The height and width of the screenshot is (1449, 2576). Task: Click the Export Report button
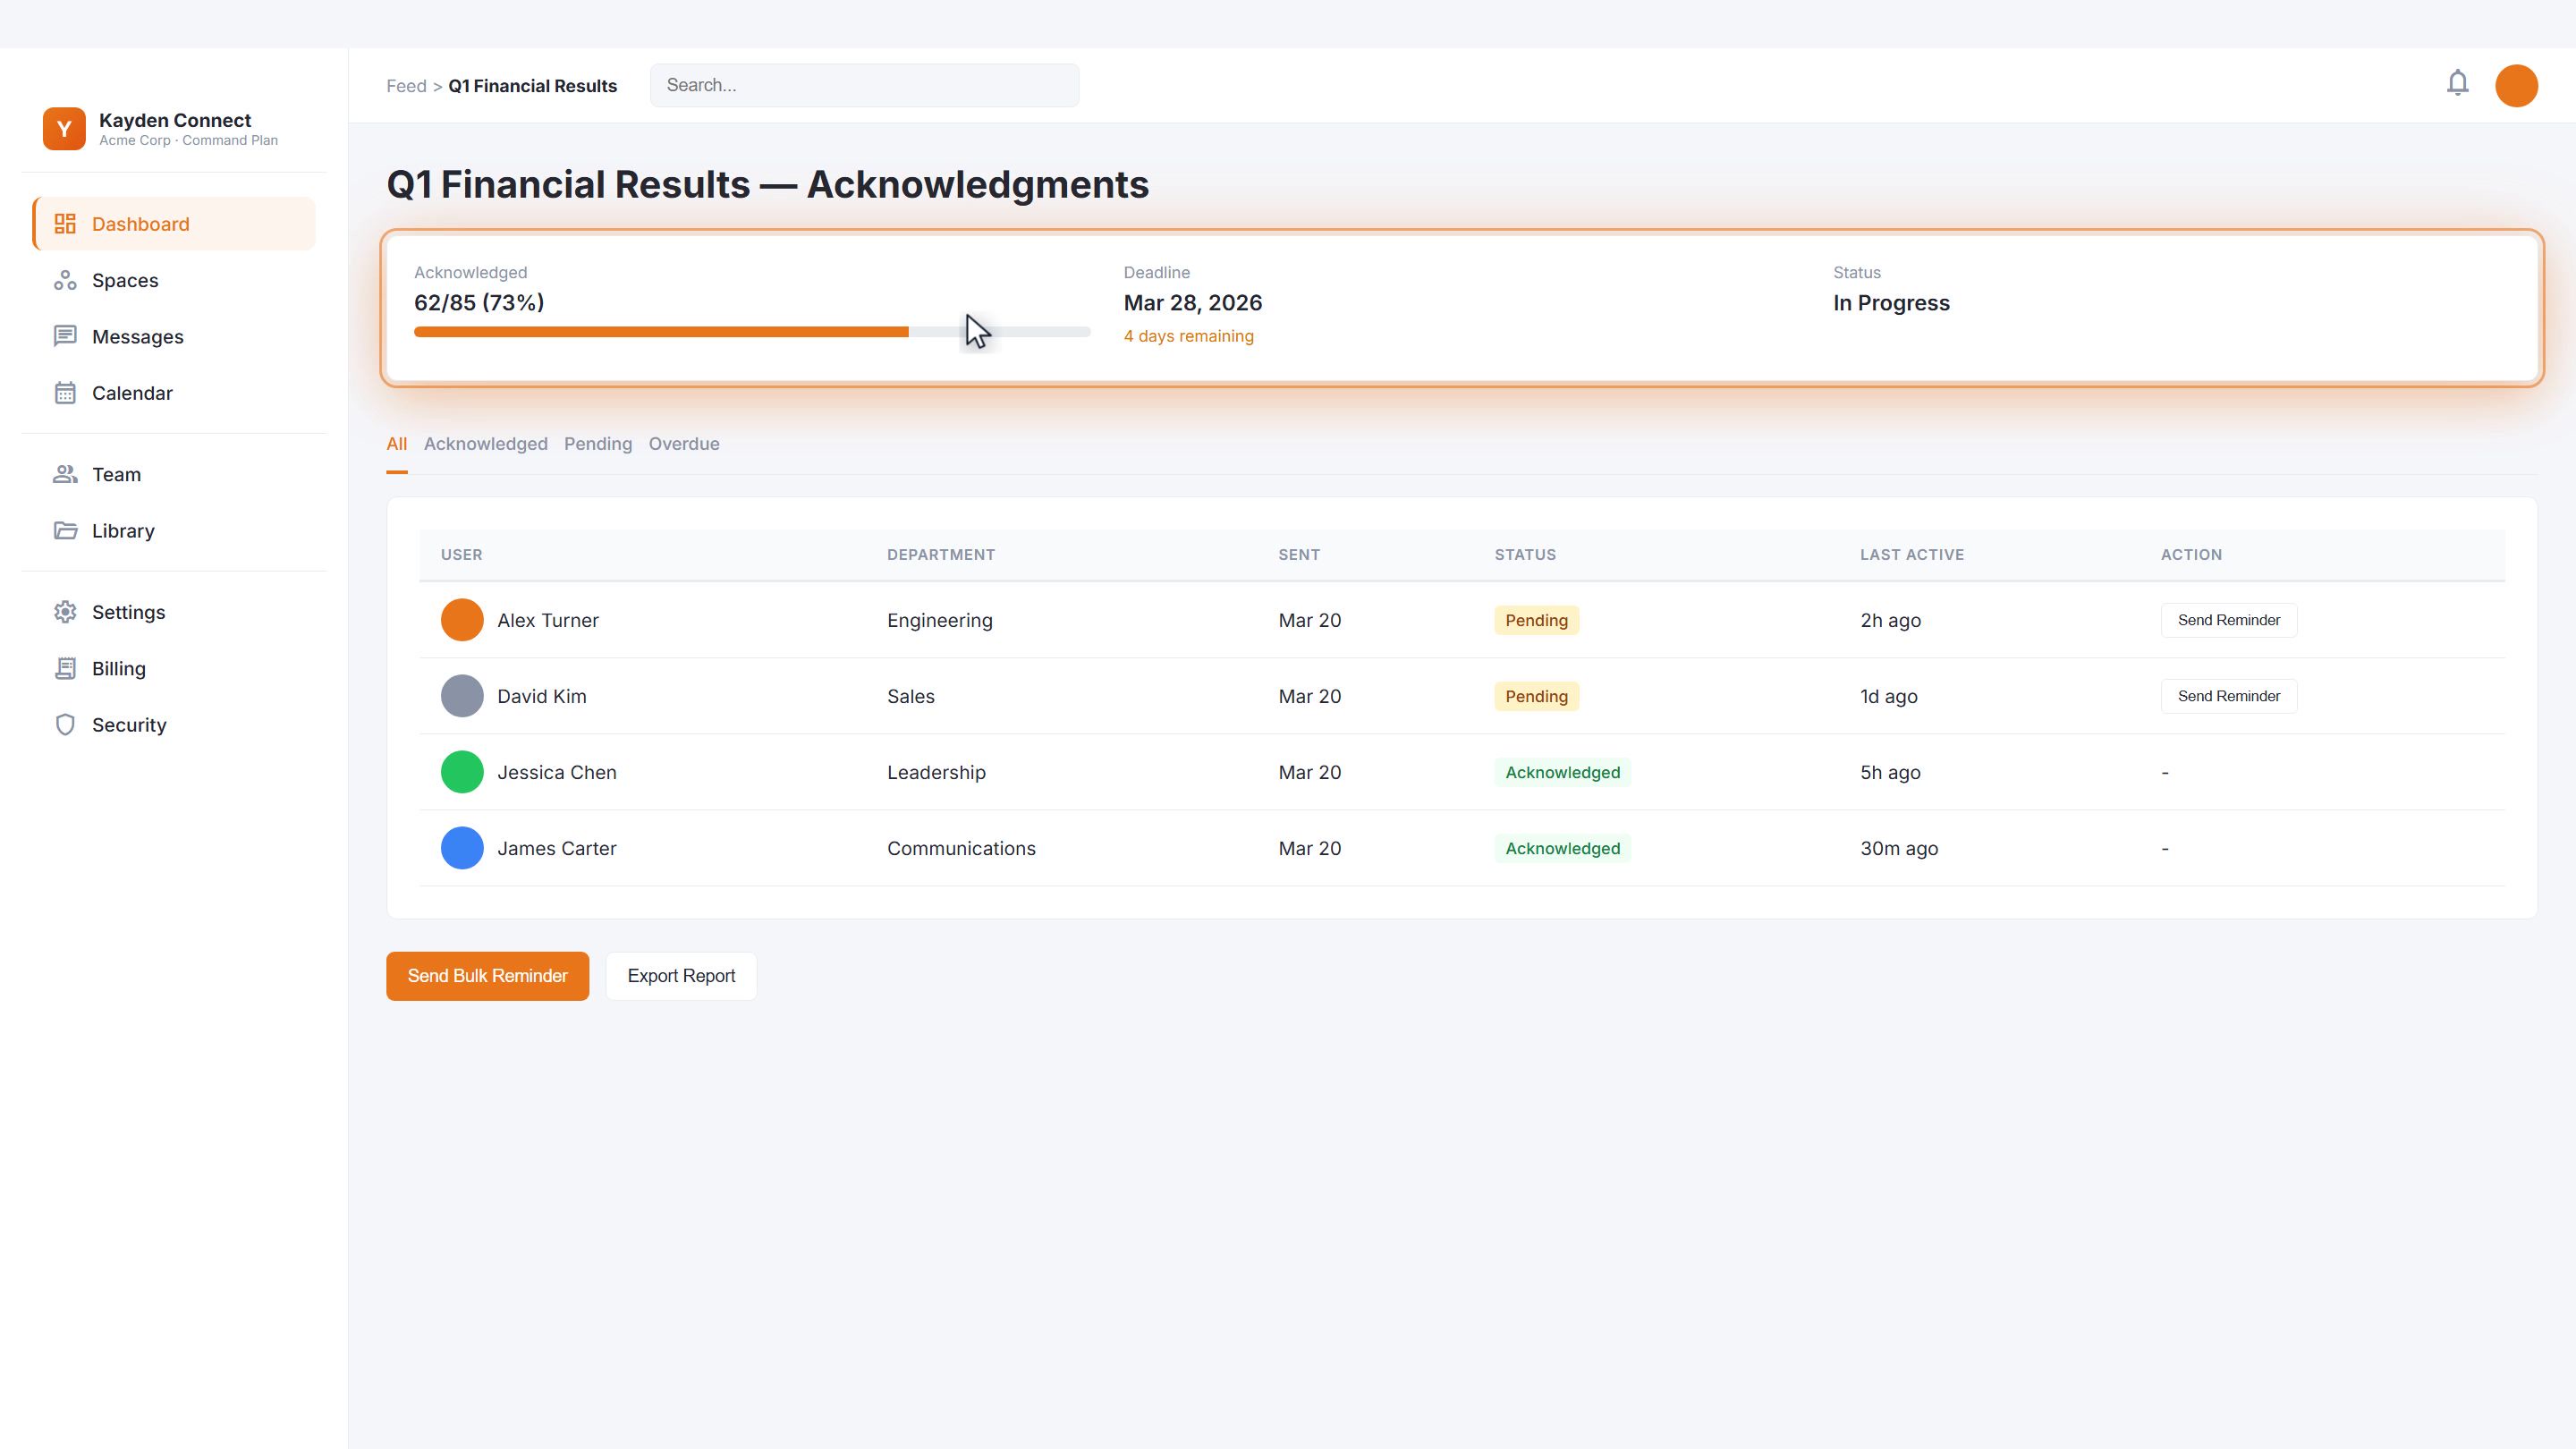click(x=681, y=976)
